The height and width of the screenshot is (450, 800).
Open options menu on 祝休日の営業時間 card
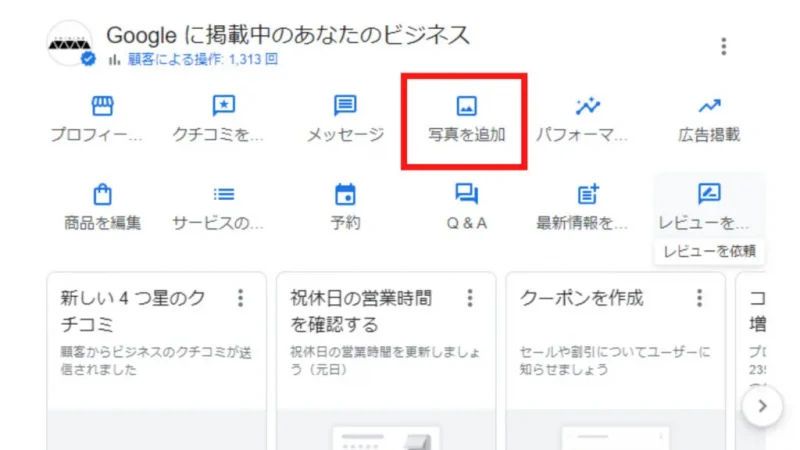(x=470, y=298)
